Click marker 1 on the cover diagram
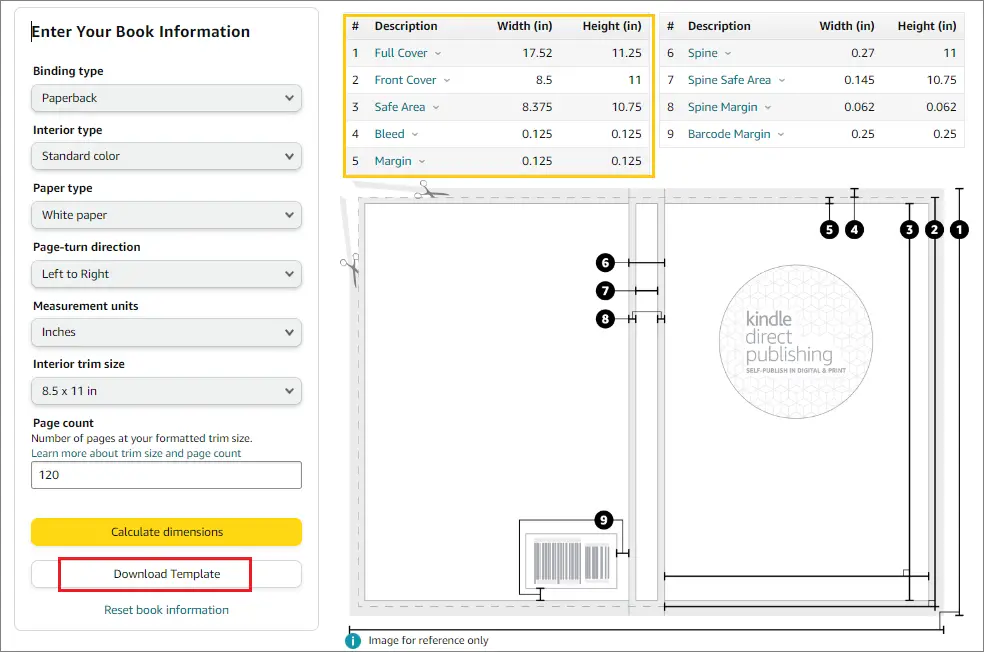The width and height of the screenshot is (984, 652). tap(959, 230)
